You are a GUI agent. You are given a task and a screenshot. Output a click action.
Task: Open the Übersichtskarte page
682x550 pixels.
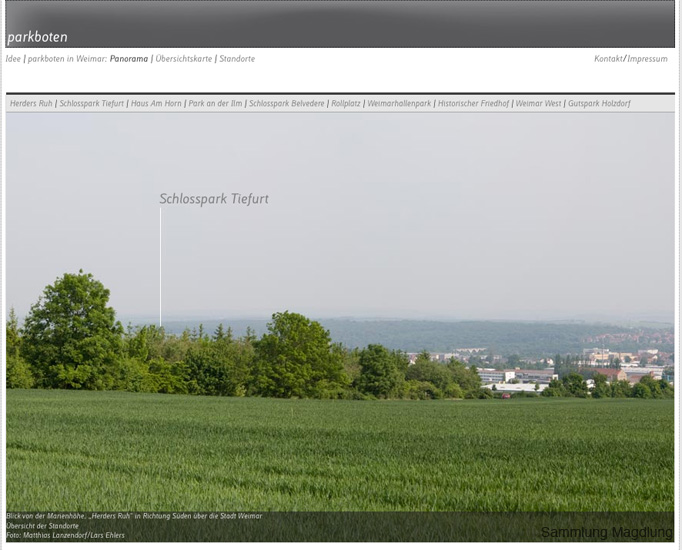pyautogui.click(x=184, y=59)
